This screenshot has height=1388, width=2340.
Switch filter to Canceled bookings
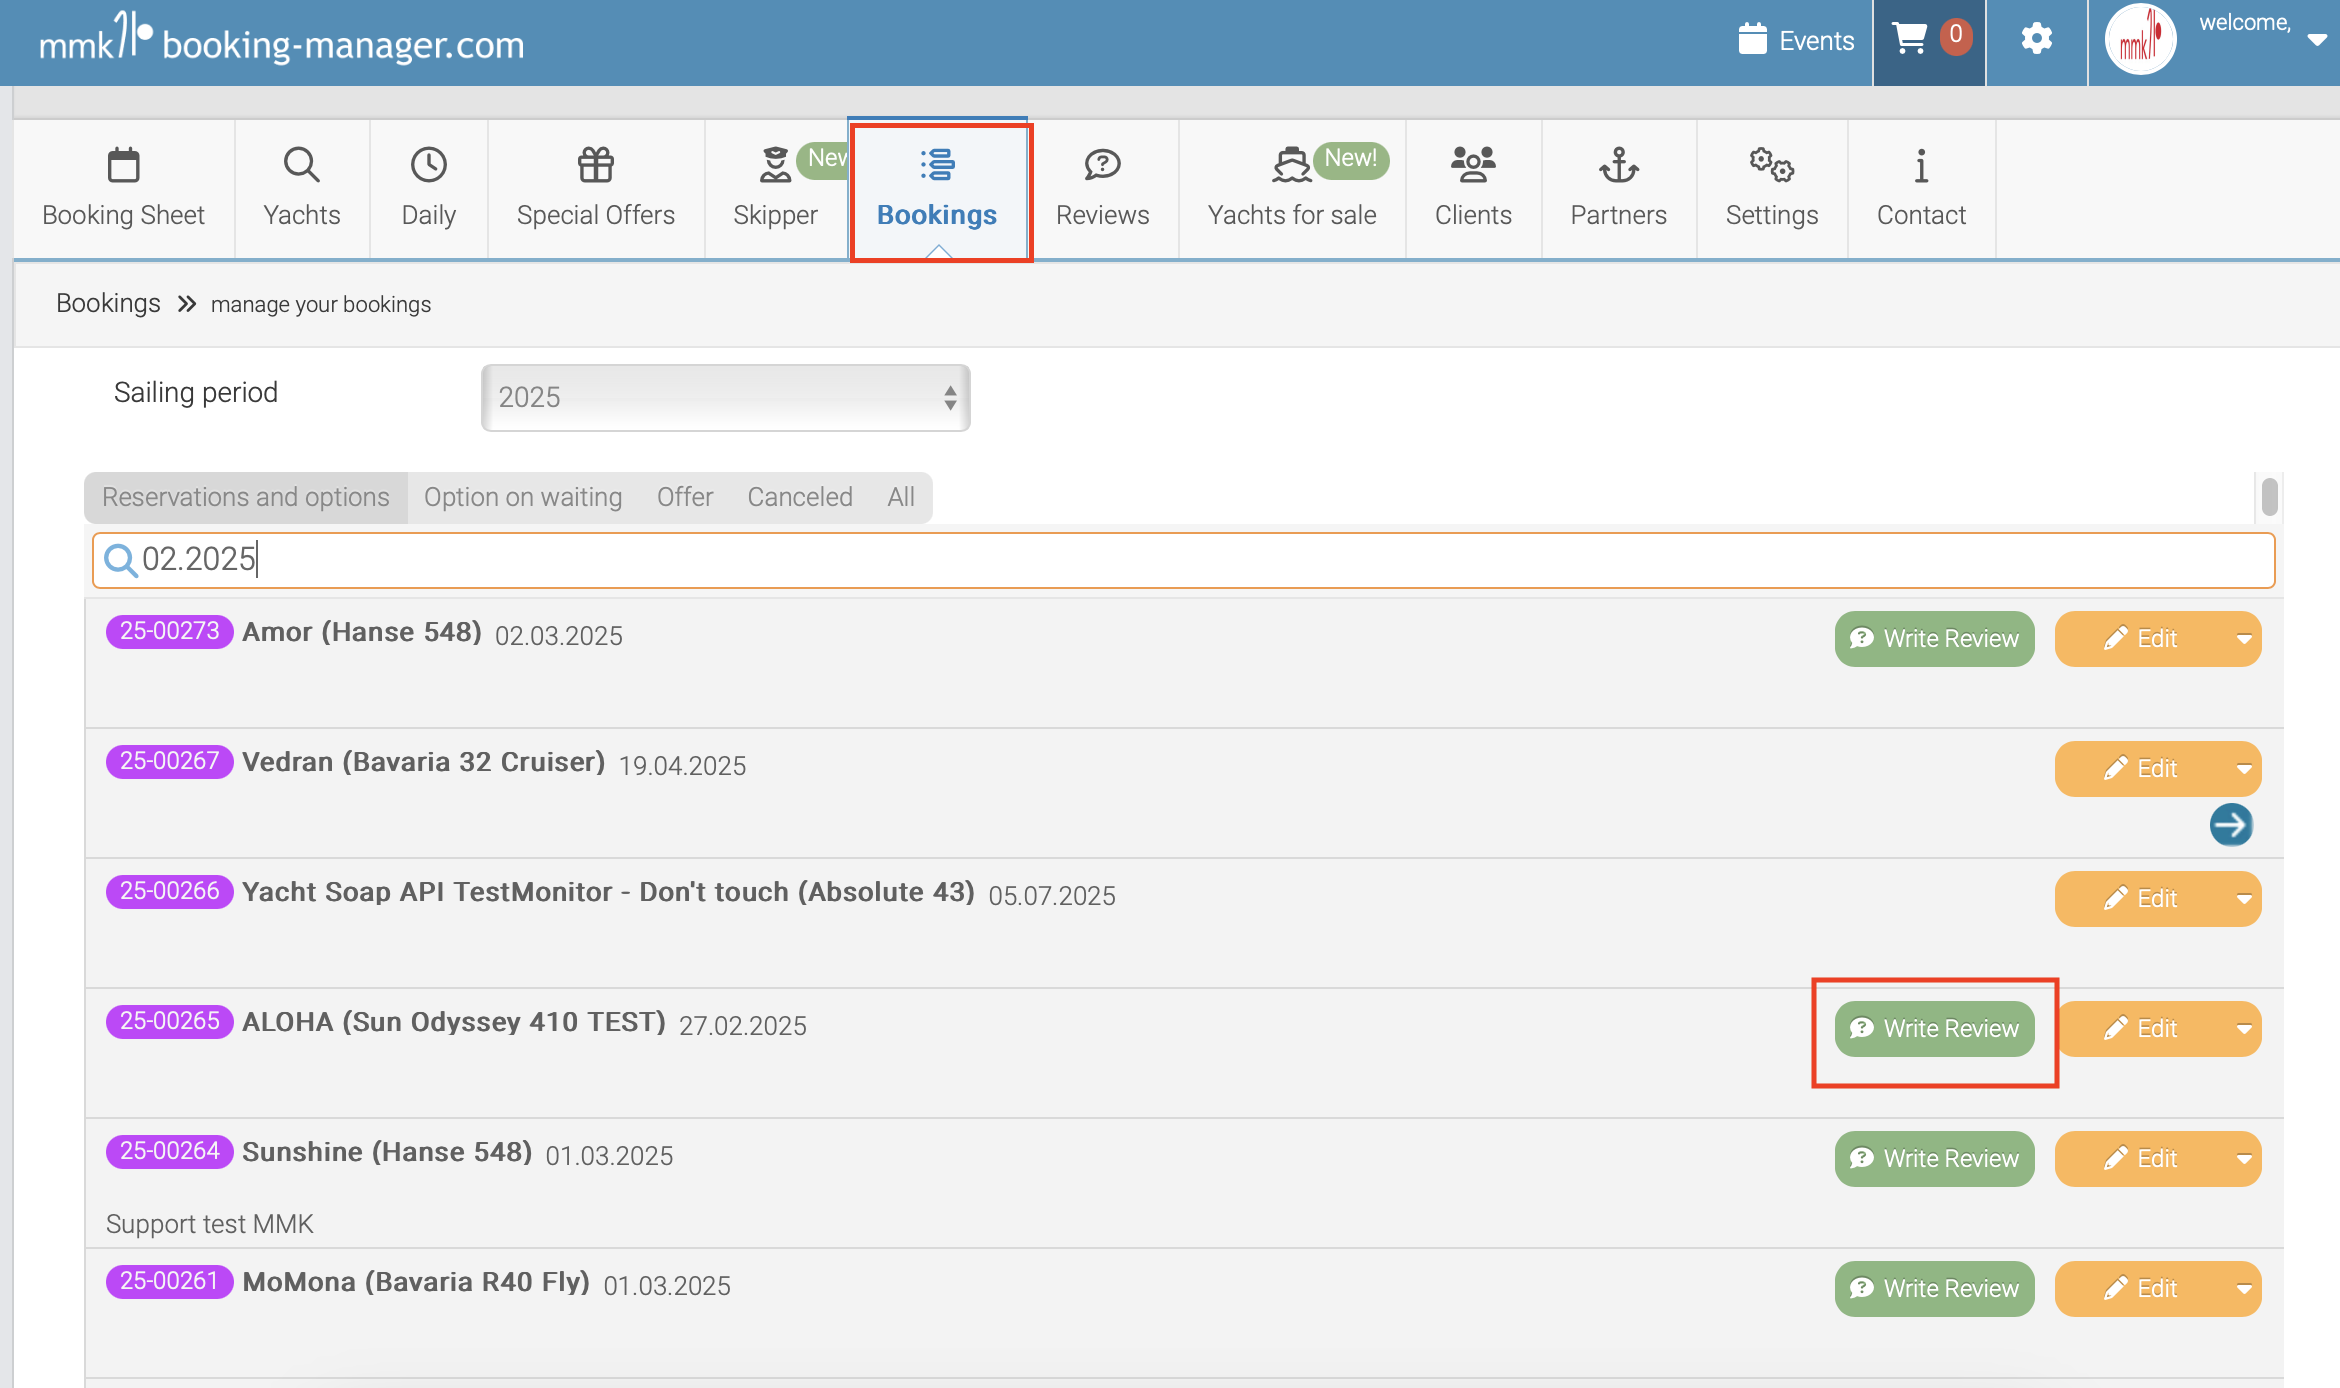(799, 497)
